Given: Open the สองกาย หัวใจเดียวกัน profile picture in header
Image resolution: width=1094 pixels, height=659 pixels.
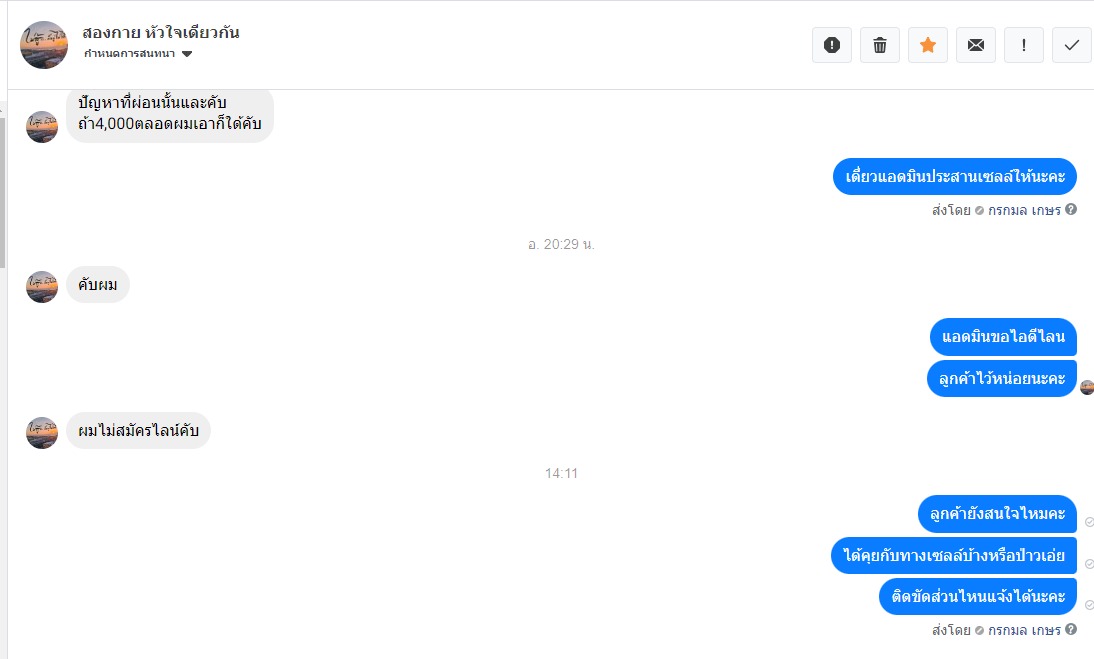Looking at the screenshot, I should pos(44,45).
